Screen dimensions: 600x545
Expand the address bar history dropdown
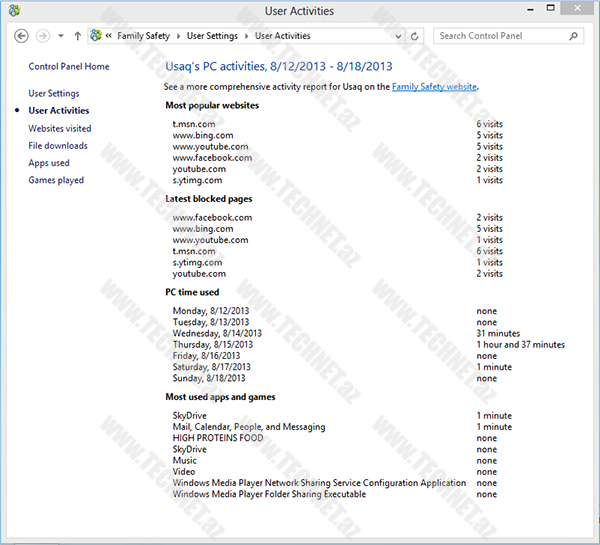click(x=398, y=36)
